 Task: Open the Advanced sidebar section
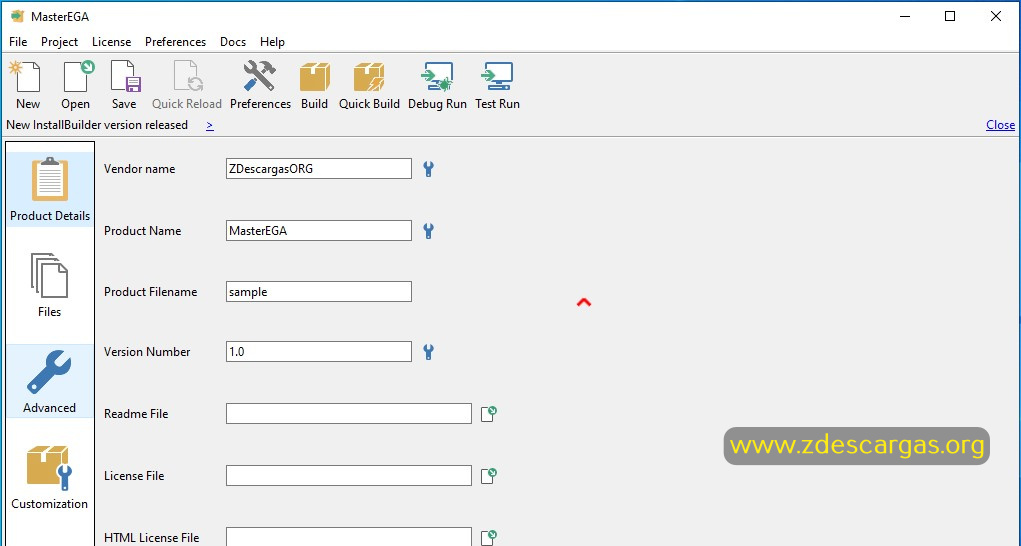49,381
